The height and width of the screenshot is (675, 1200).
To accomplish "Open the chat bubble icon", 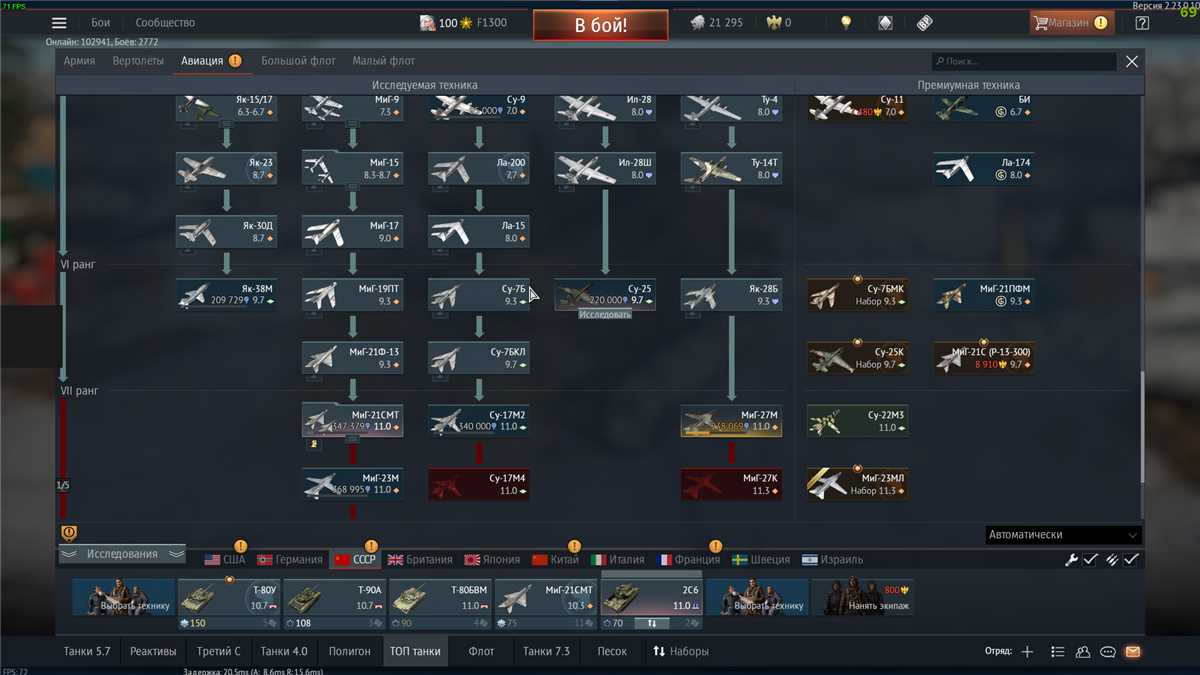I will [1108, 652].
